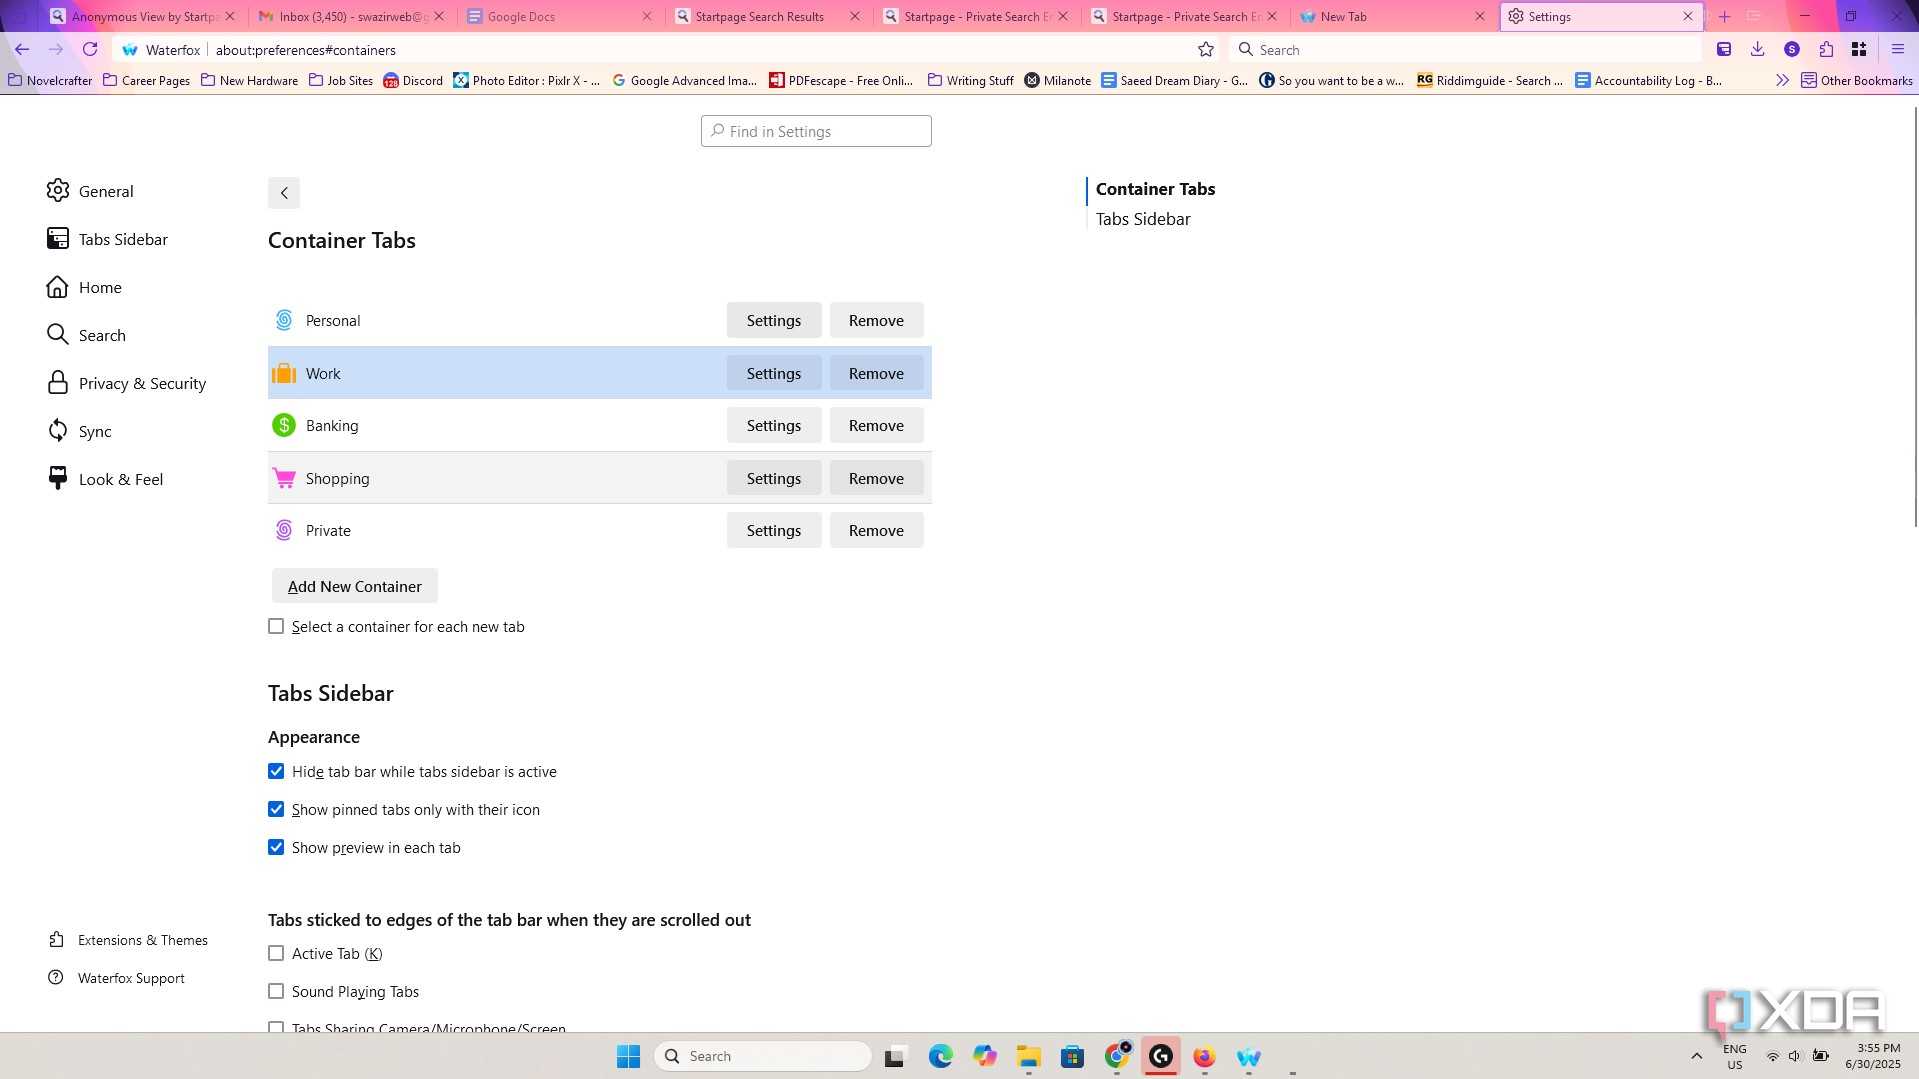This screenshot has height=1079, width=1919.
Task: Click the page vertical scrollbar
Action: [1914, 315]
